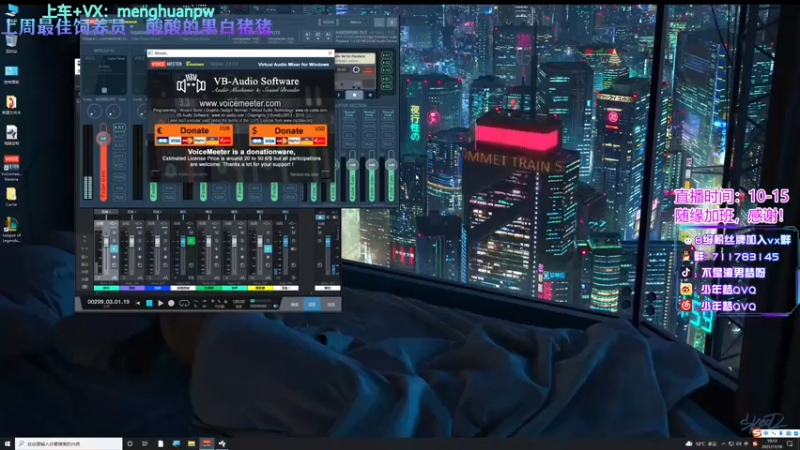Click VBAN button in Voicemeeter header
Image resolution: width=800 pixels, height=450 pixels.
point(329,22)
